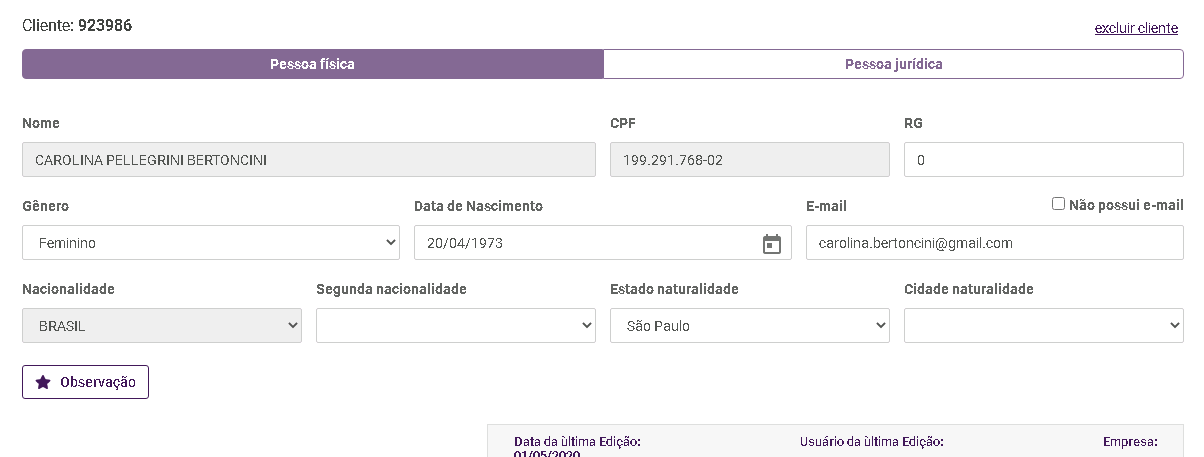Open the date of birth calendar picker
This screenshot has width=1204, height=457.
772,244
